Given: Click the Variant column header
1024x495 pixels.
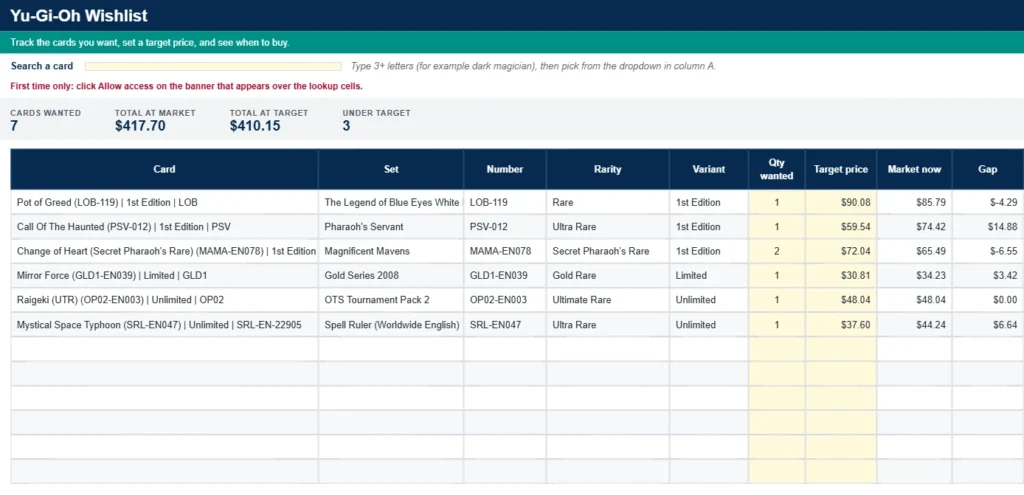Looking at the screenshot, I should tap(709, 169).
